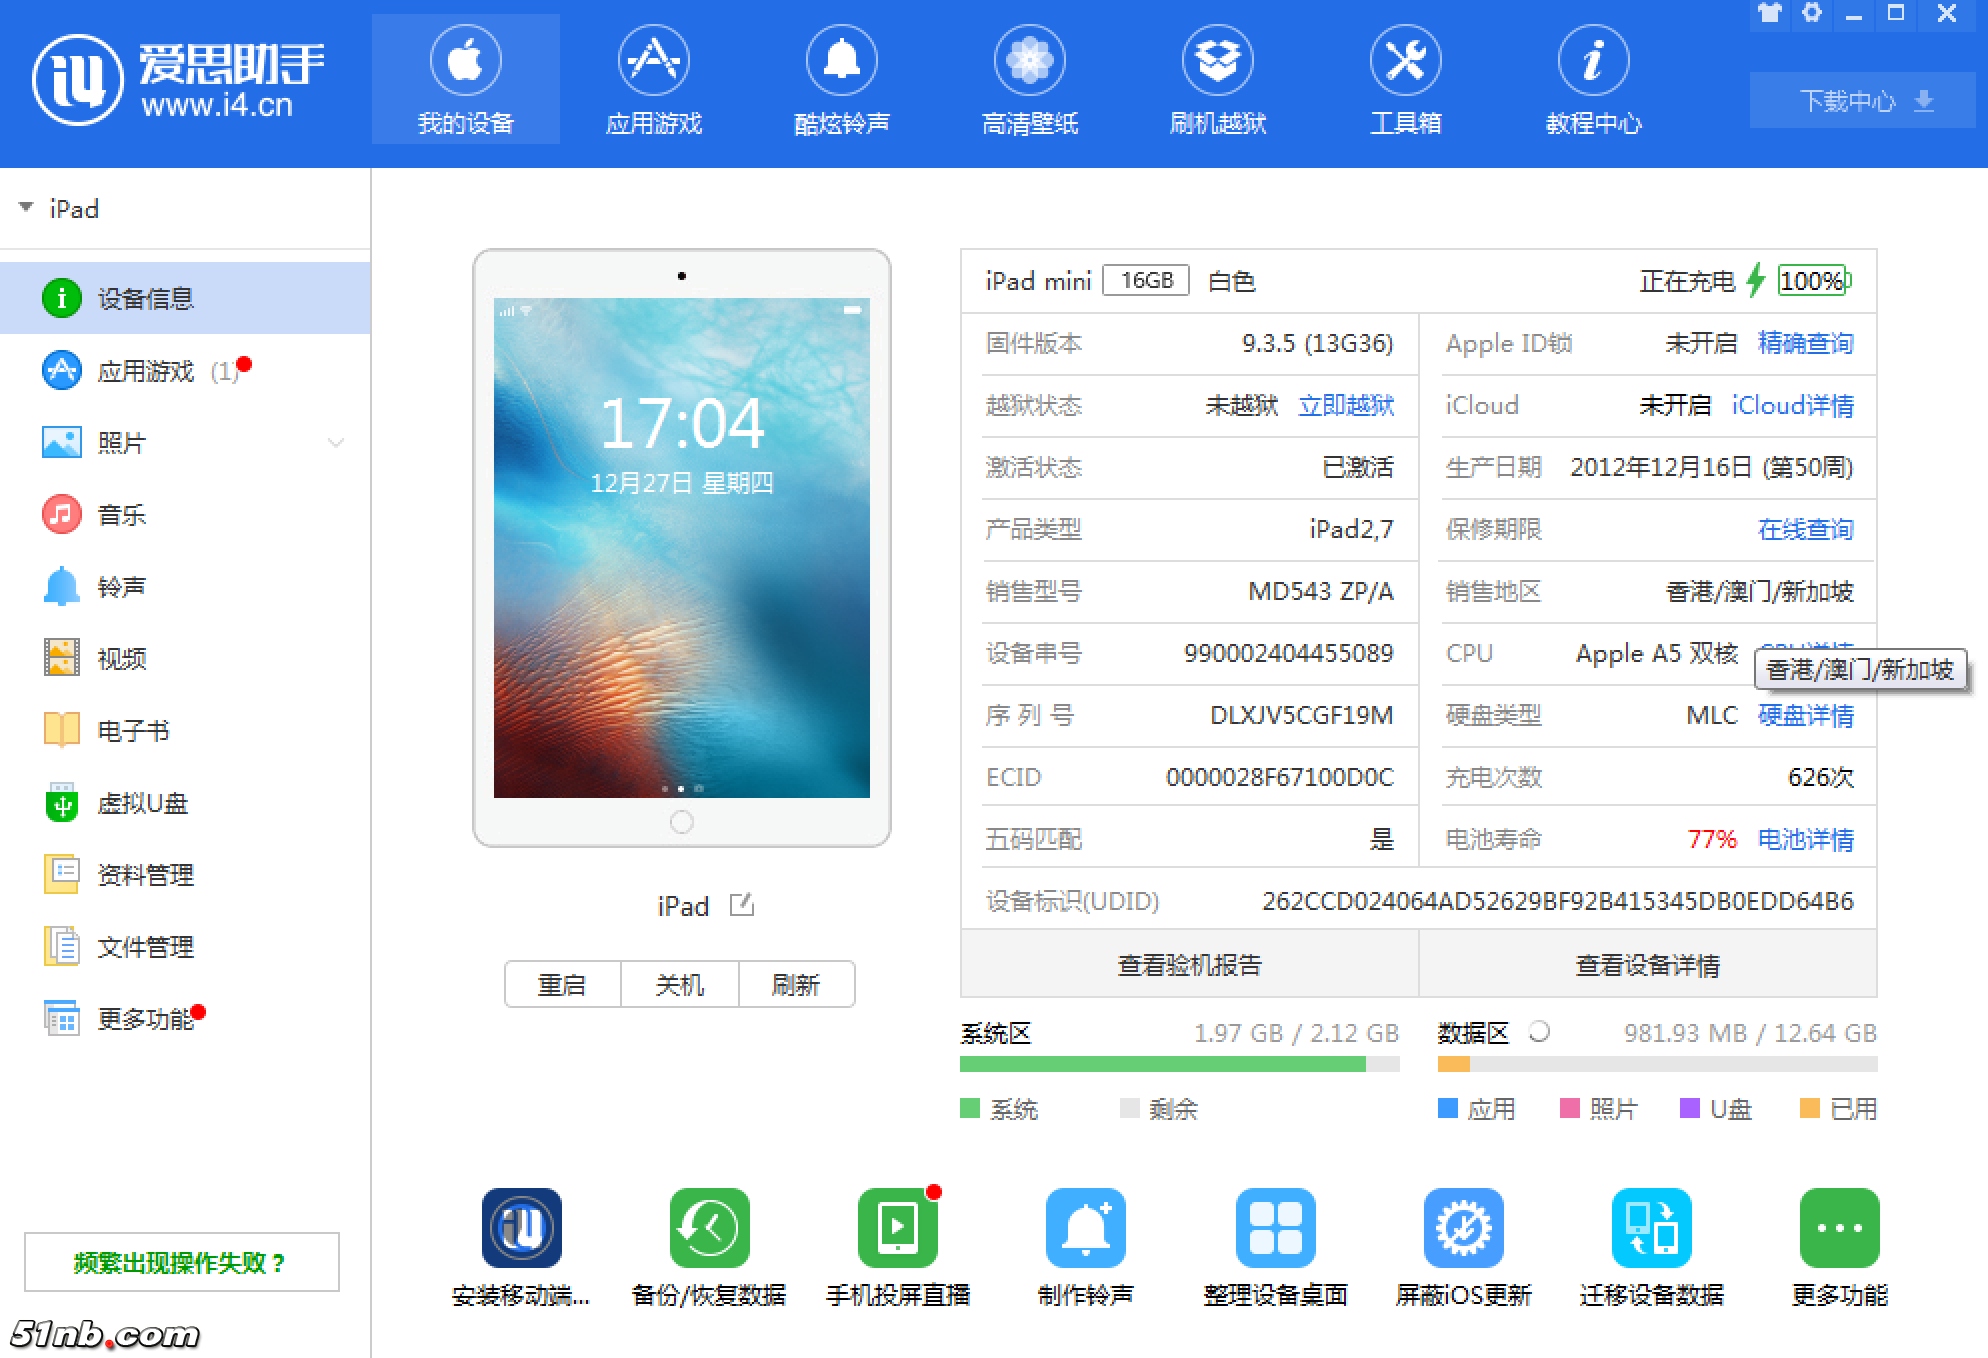Screen dimensions: 1988x1358
Task: Open the 应用游戏 section in top toolbar
Action: click(x=652, y=80)
